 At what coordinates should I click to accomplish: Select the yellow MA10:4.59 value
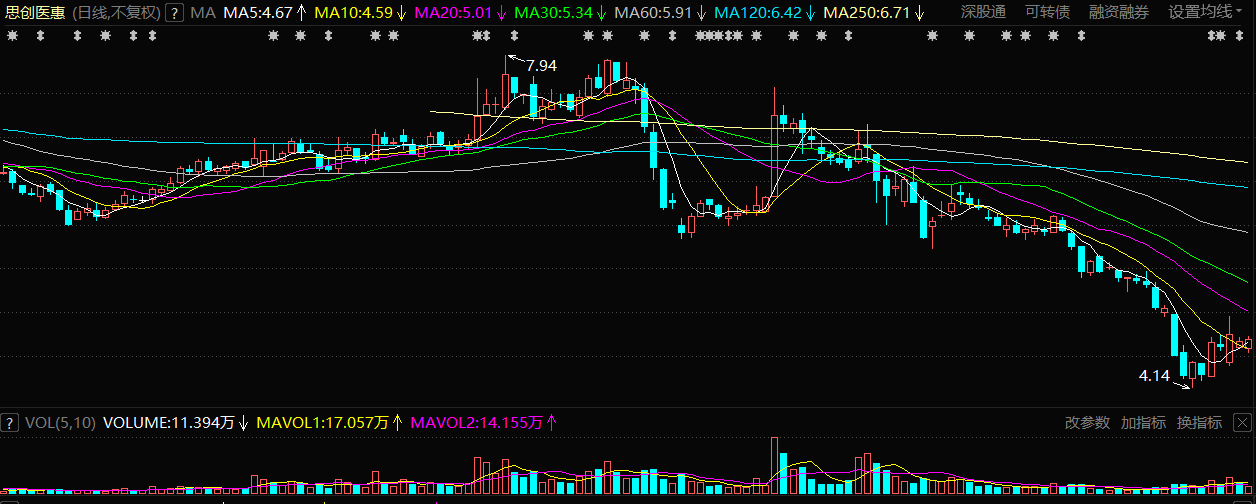(353, 13)
